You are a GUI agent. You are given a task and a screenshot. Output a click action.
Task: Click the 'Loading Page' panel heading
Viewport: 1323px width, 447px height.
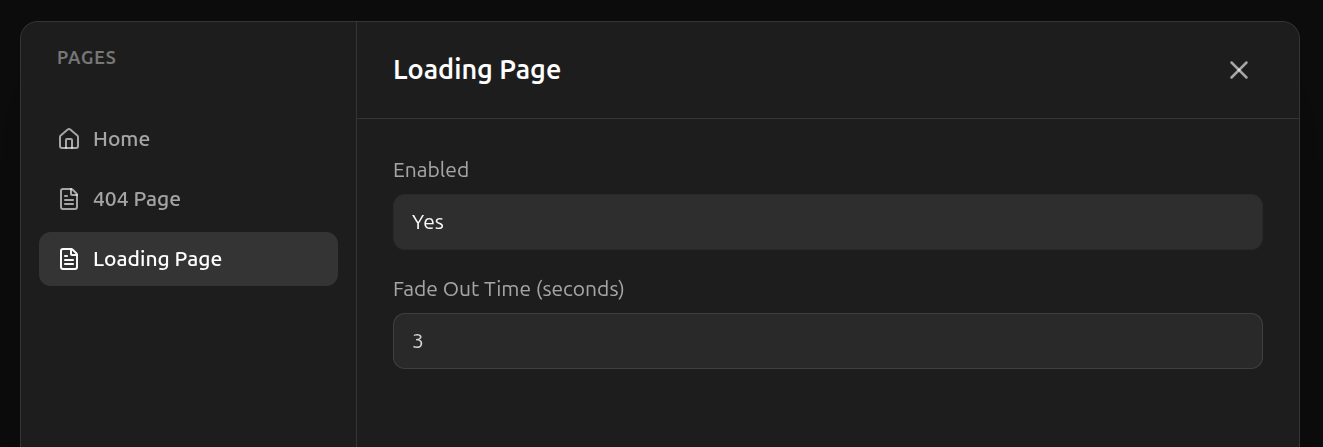point(477,70)
